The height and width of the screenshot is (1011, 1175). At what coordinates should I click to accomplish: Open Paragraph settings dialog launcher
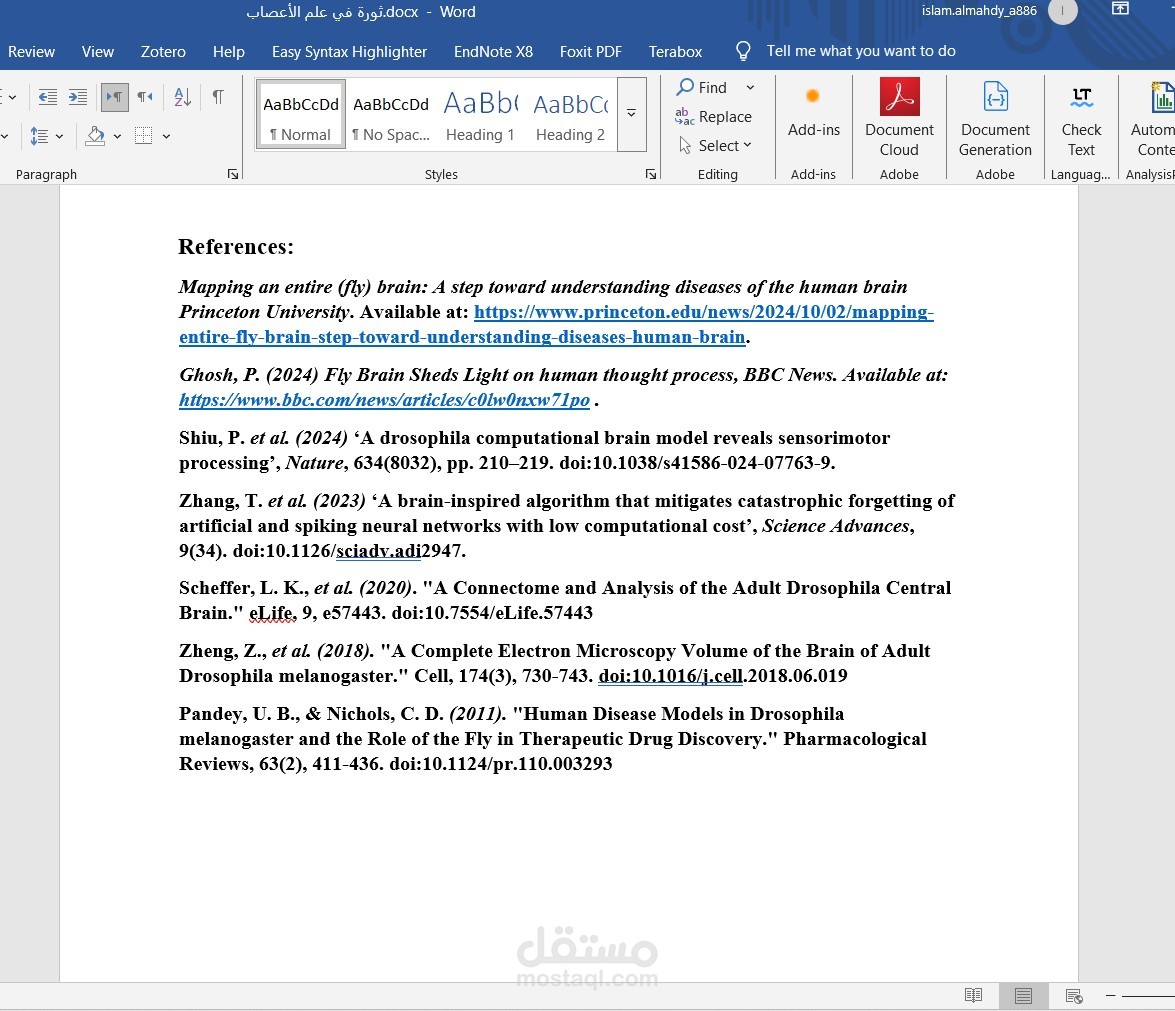[x=232, y=175]
